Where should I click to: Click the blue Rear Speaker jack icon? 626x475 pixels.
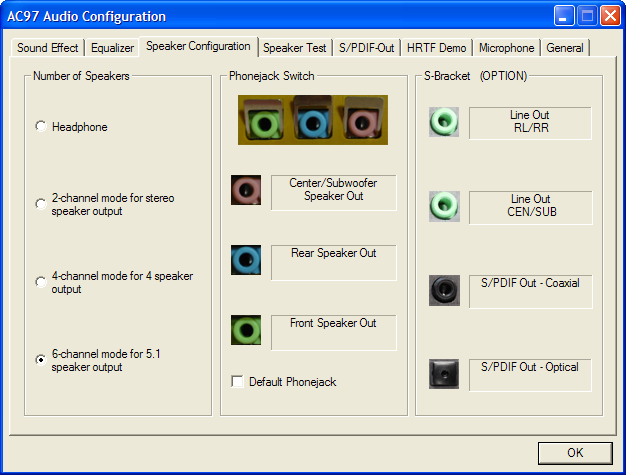[x=246, y=260]
